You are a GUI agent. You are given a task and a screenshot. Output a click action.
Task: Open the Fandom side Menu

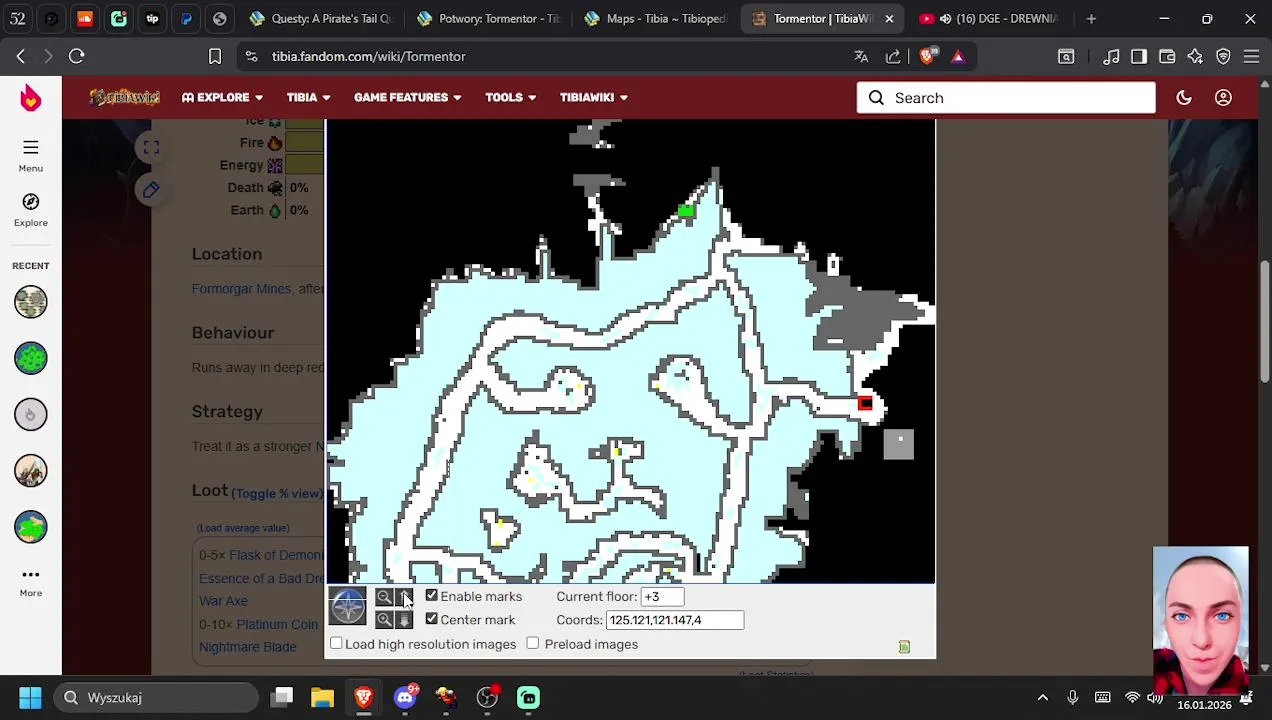(x=31, y=155)
